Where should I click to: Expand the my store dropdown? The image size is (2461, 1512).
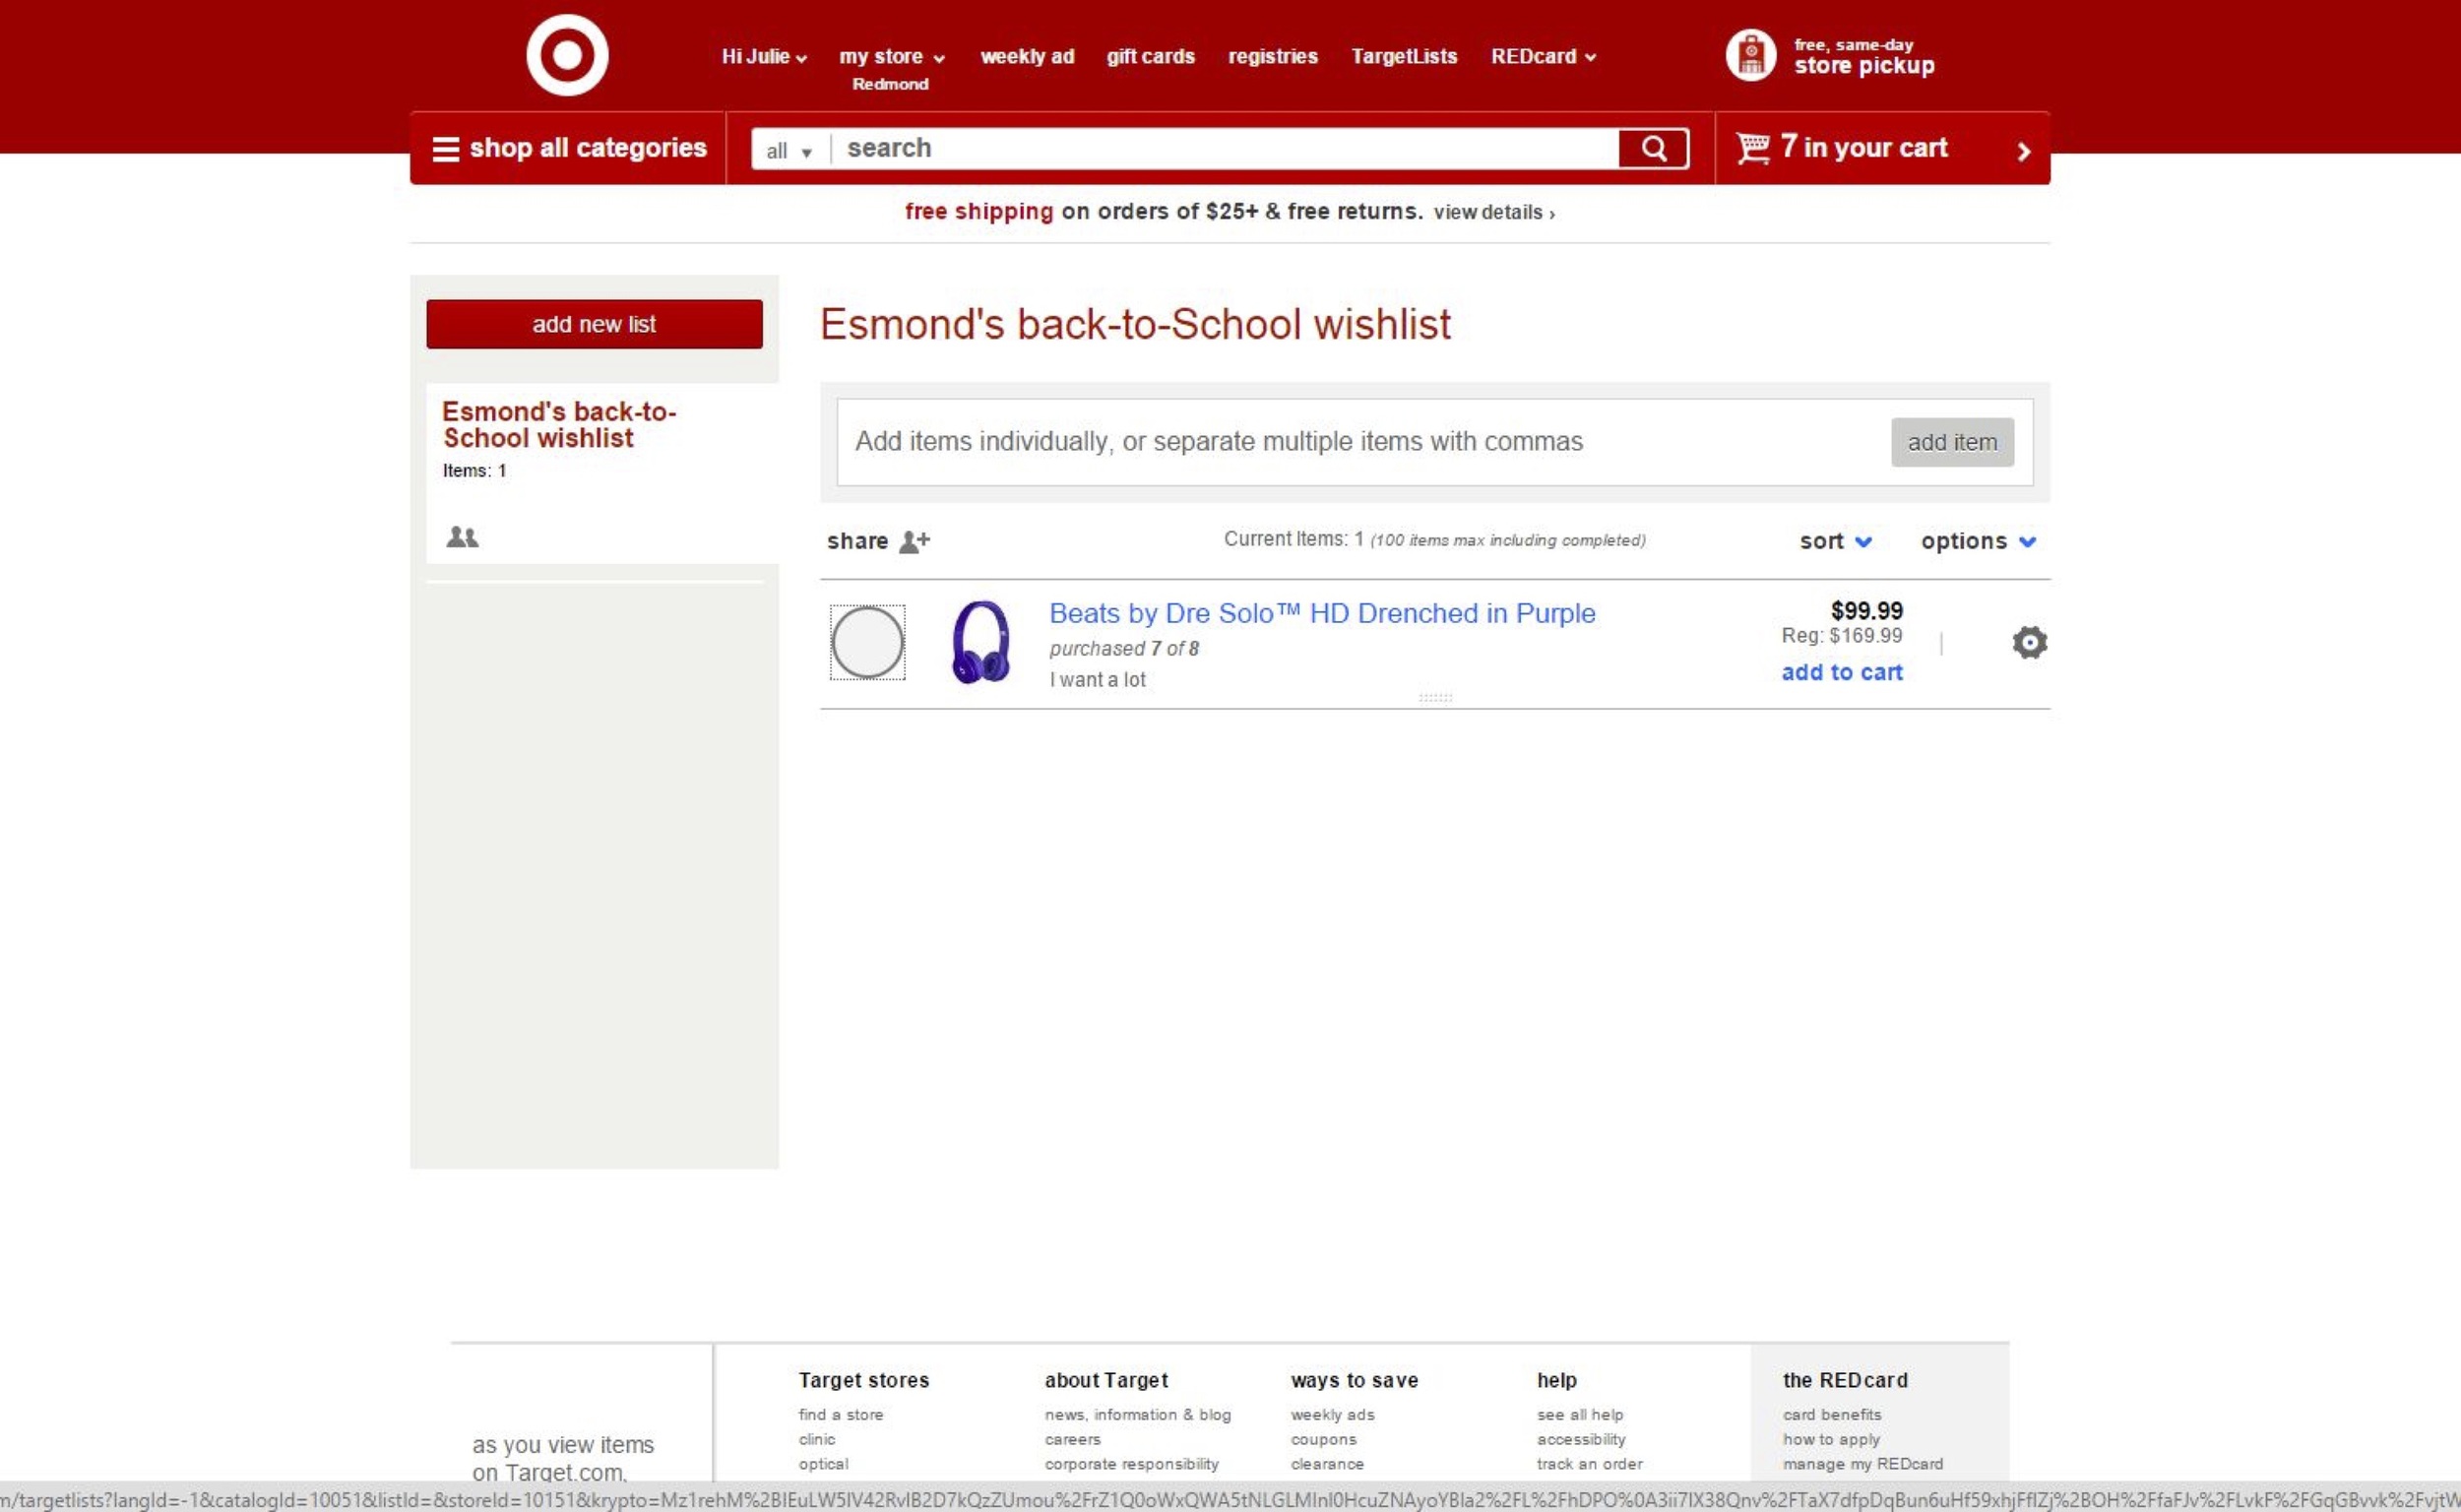891,57
